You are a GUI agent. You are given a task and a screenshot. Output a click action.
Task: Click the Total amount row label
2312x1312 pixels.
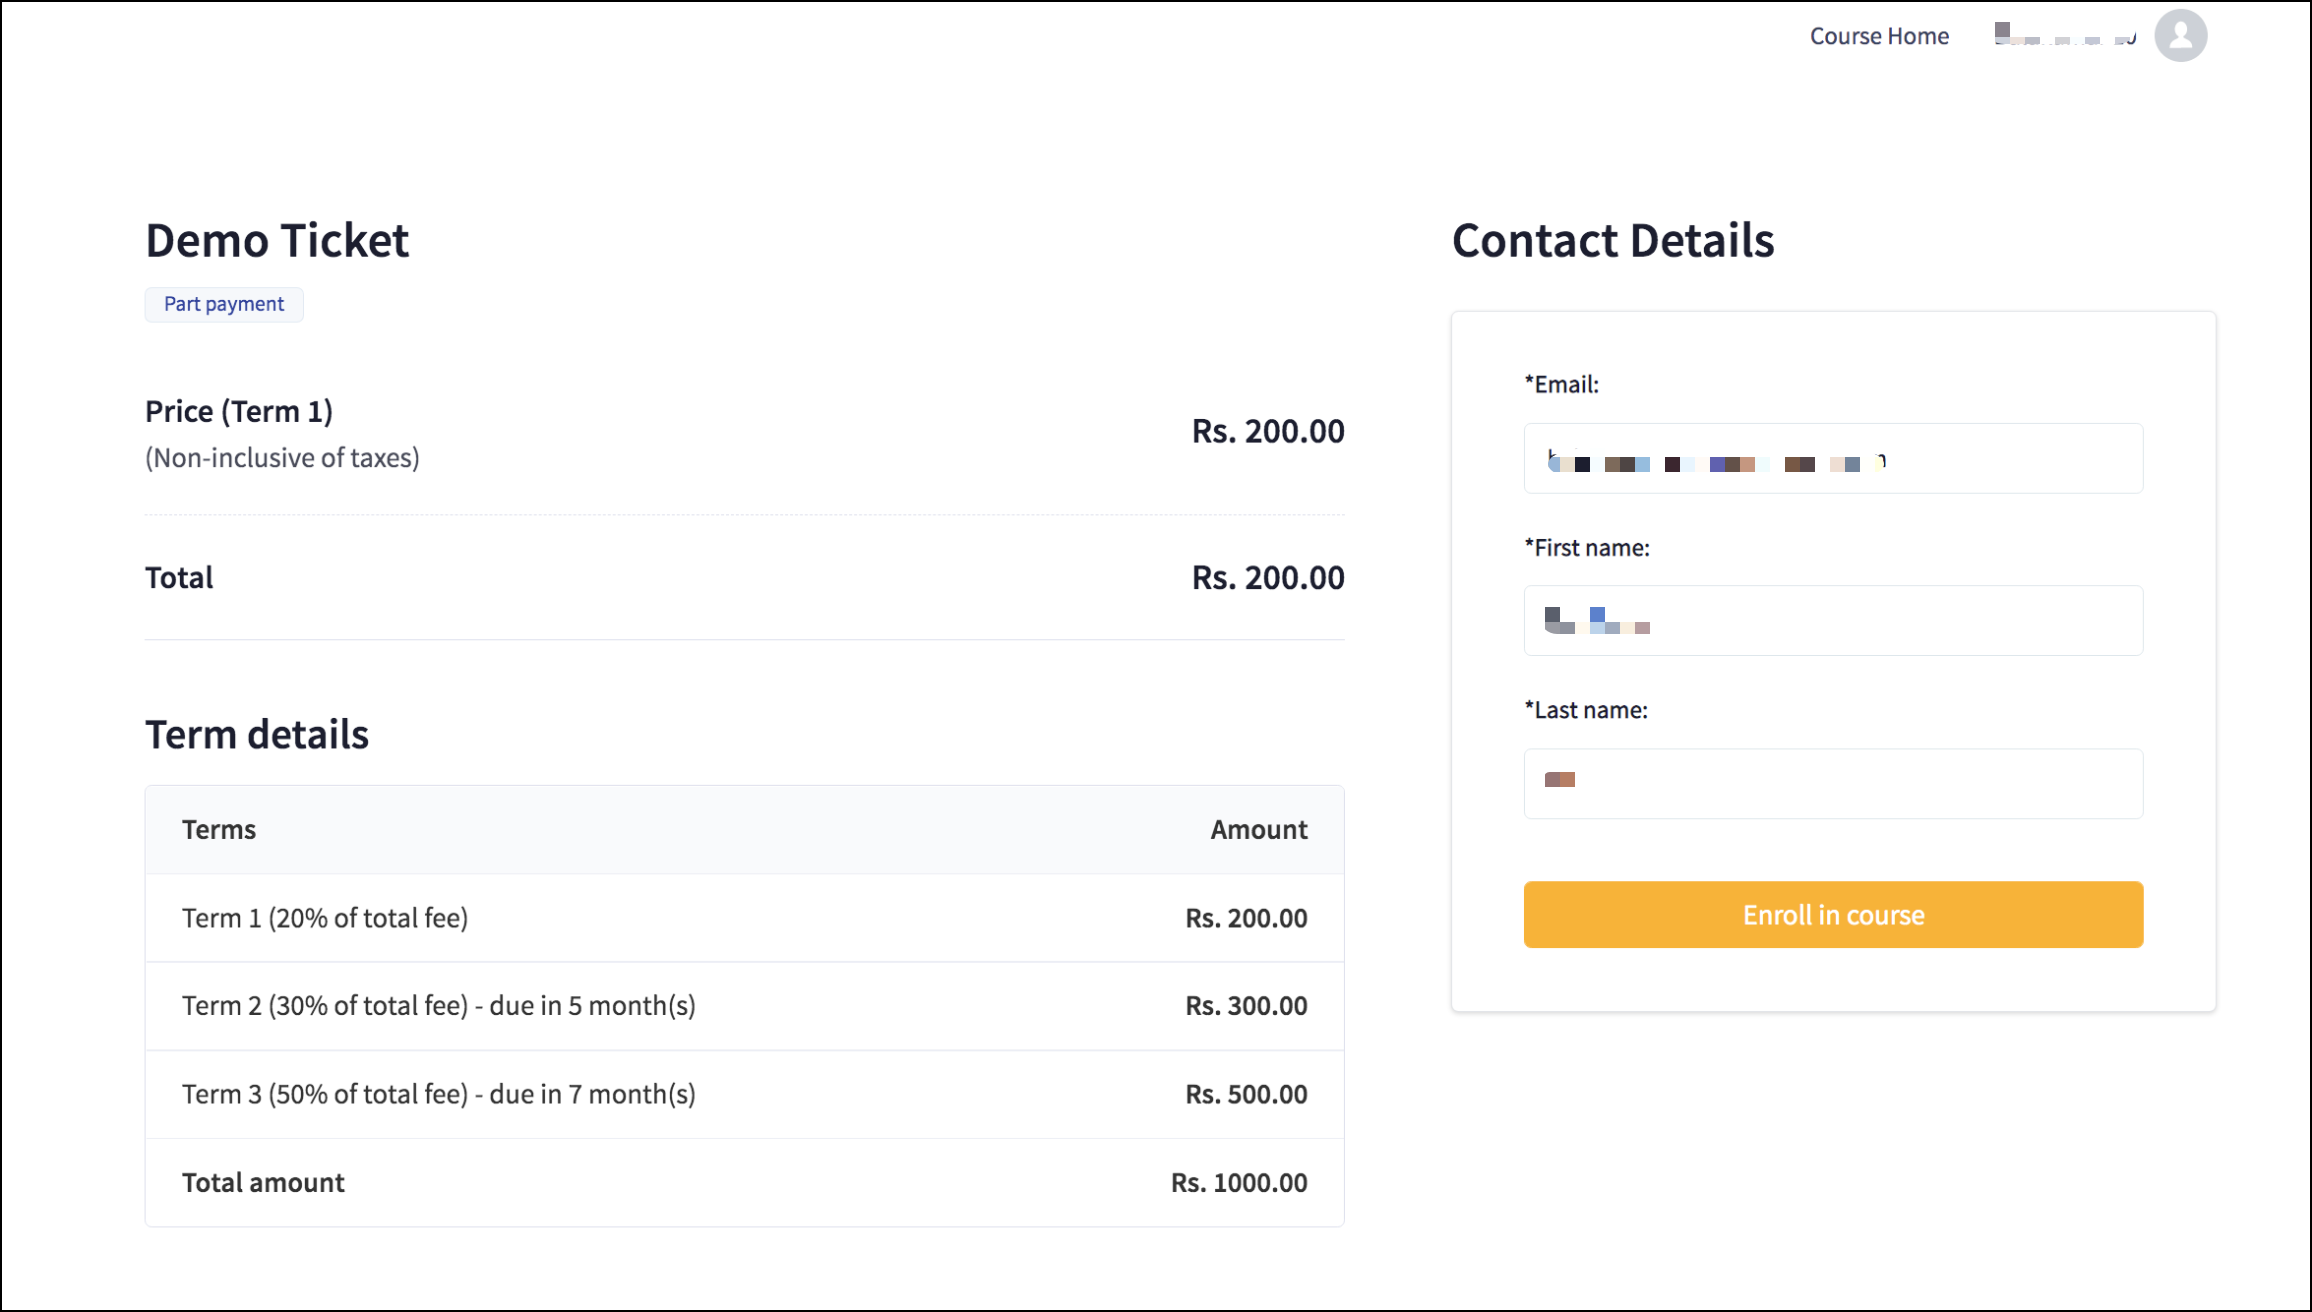click(263, 1182)
